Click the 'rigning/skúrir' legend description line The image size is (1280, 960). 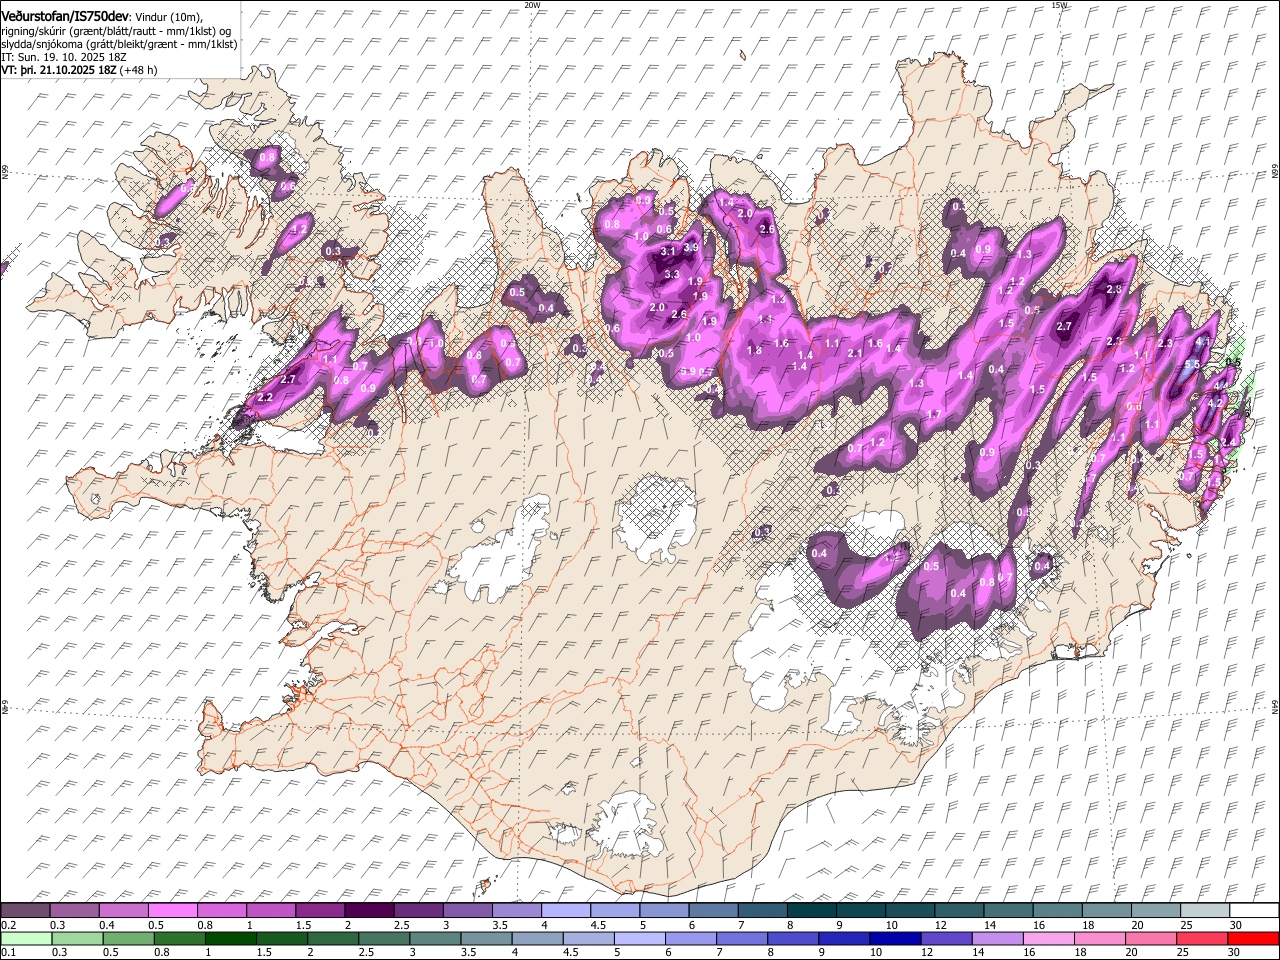click(x=116, y=30)
